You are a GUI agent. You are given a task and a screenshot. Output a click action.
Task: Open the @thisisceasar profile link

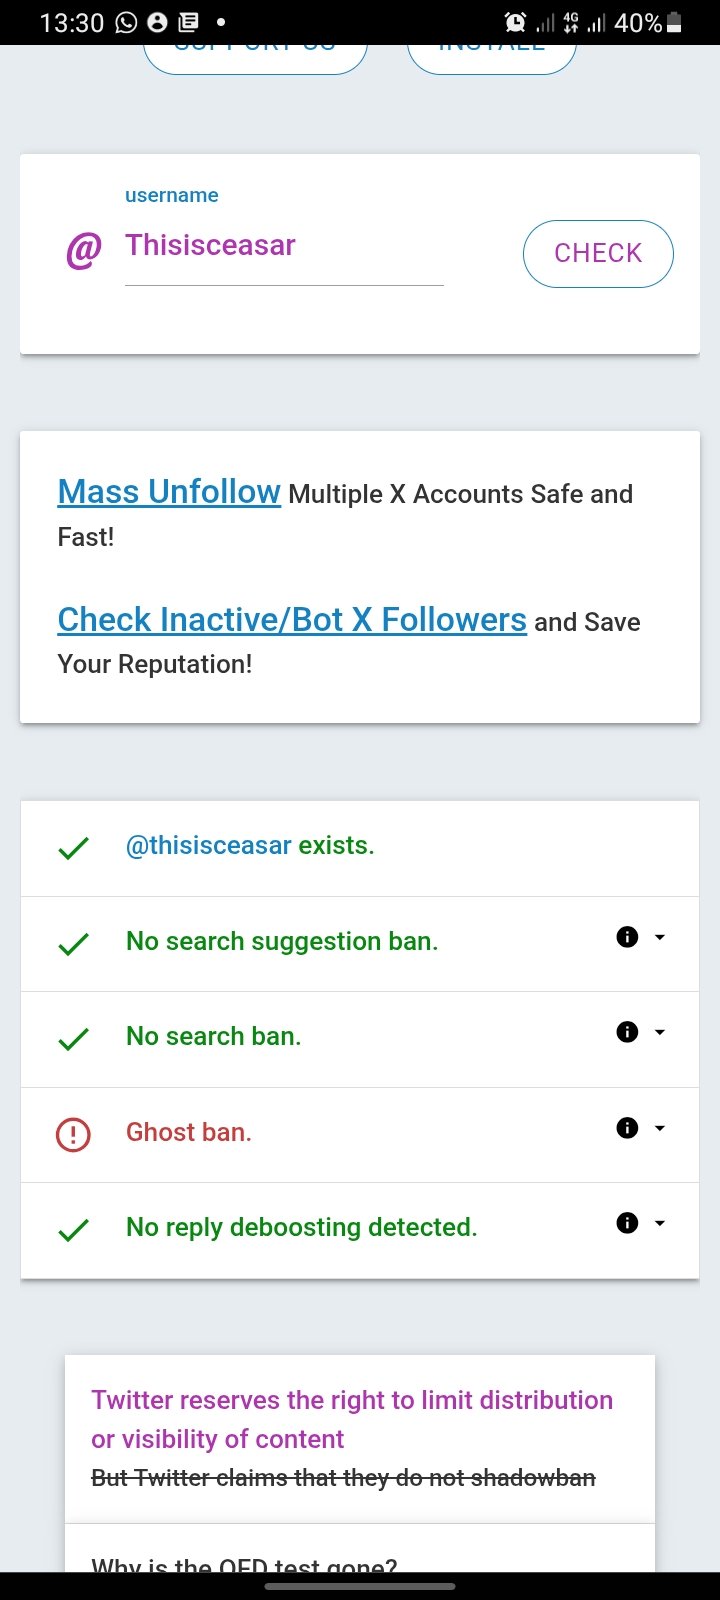tap(208, 846)
